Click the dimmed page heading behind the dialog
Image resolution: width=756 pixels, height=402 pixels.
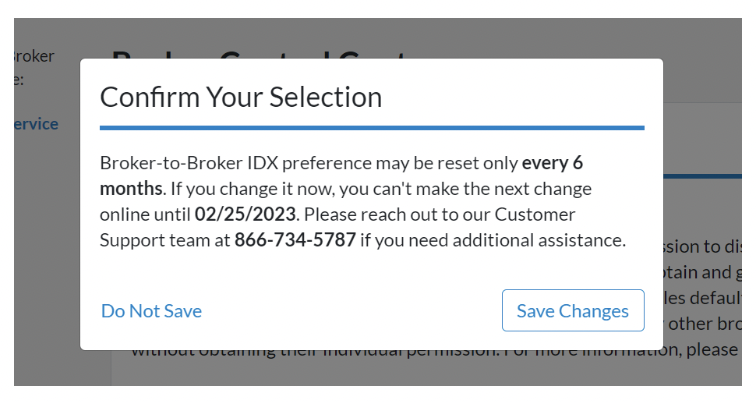[260, 54]
